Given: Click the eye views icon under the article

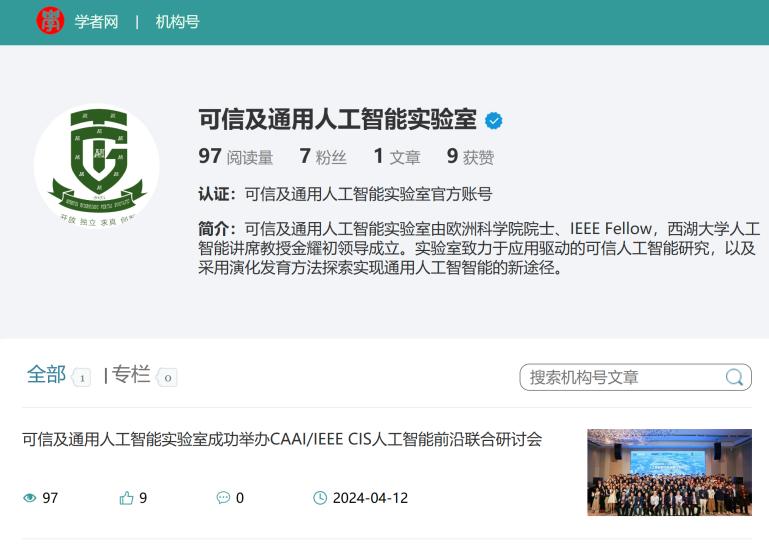Looking at the screenshot, I should (30, 498).
